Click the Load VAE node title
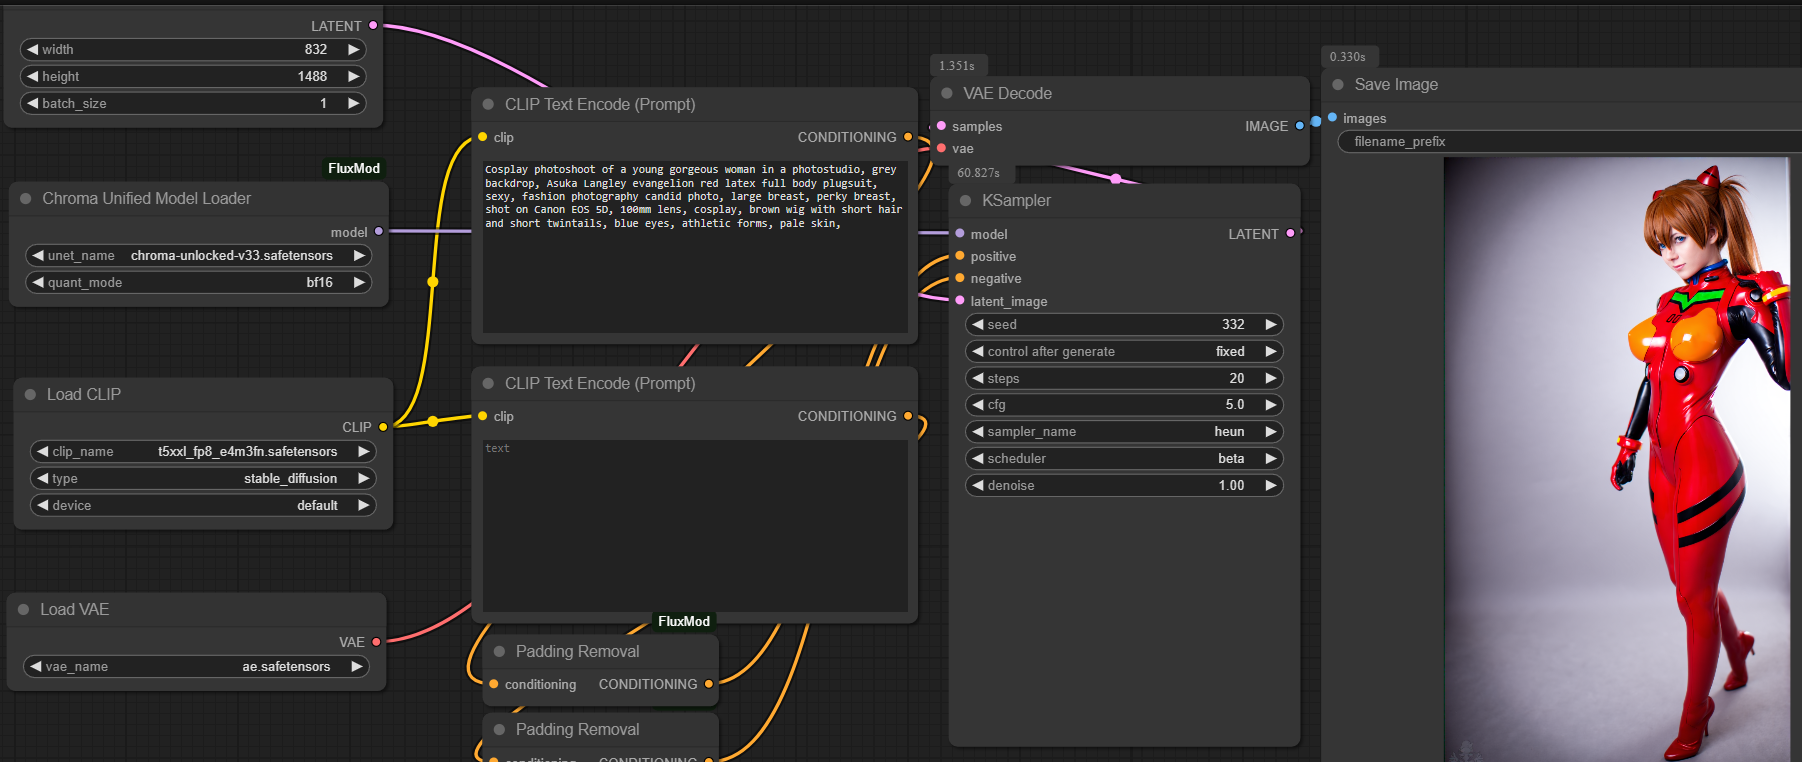 point(75,610)
